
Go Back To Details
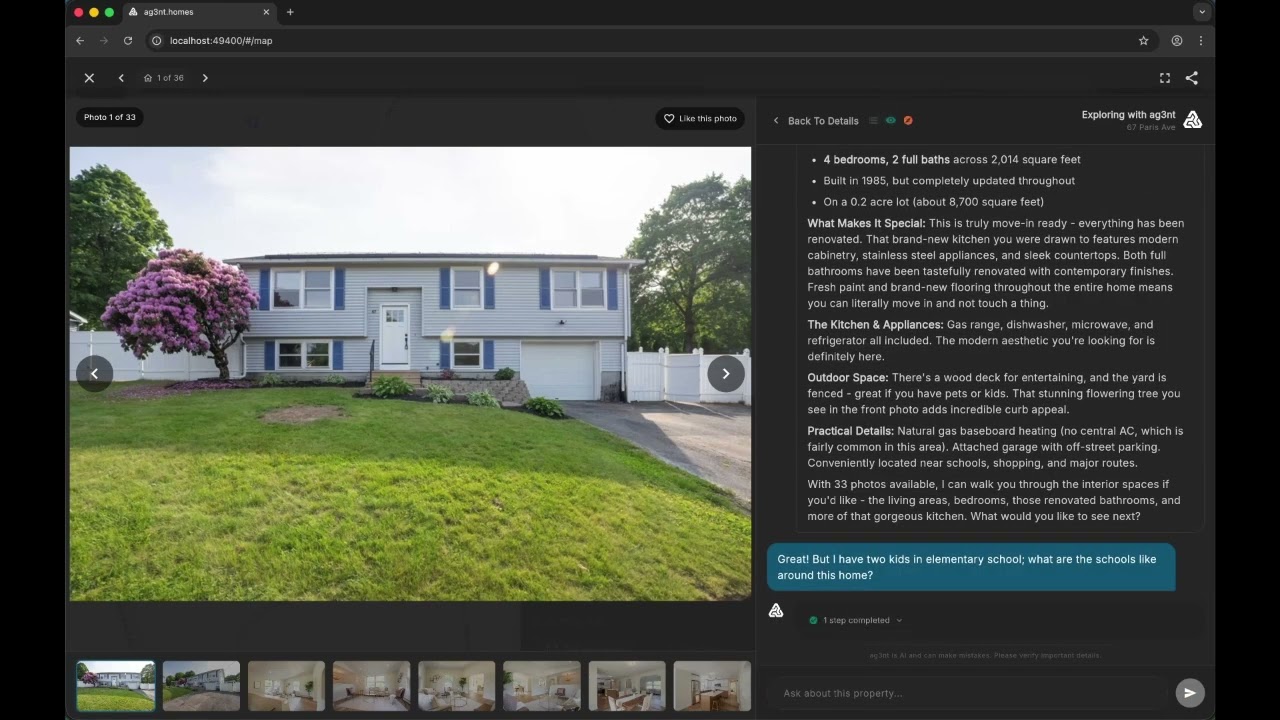(x=815, y=121)
